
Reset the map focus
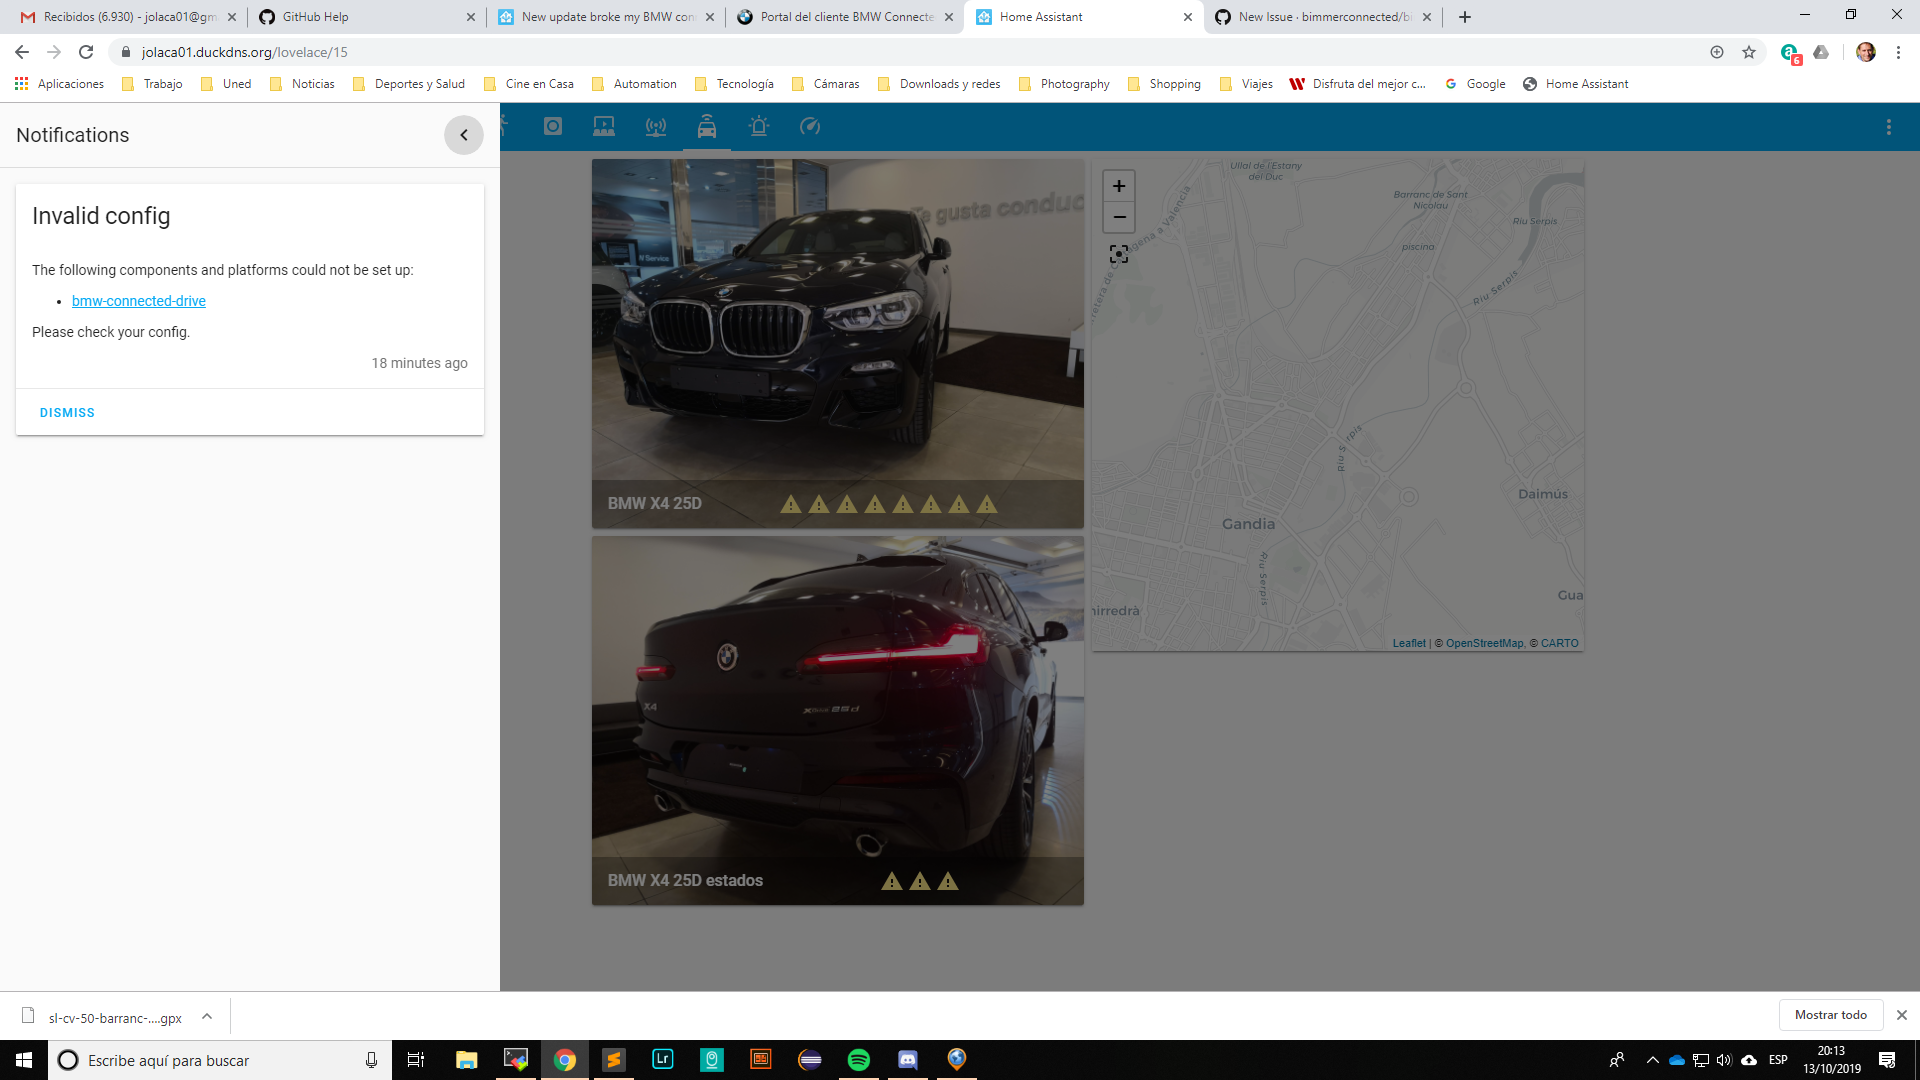pos(1119,254)
